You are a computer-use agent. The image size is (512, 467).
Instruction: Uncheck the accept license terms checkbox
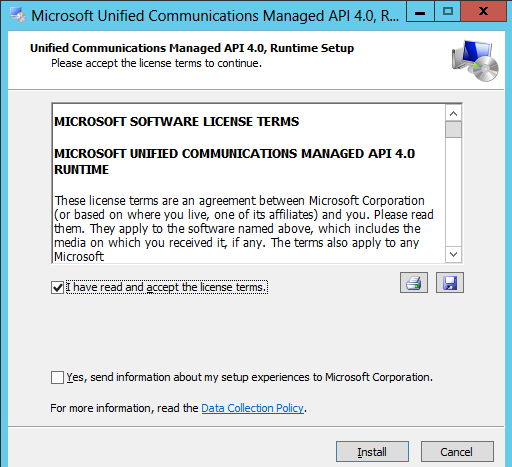[x=57, y=287]
